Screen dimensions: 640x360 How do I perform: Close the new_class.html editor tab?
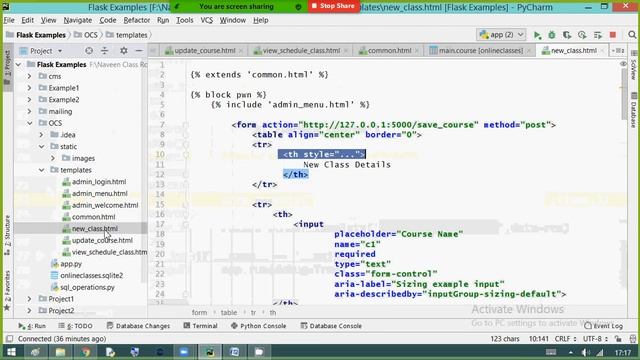[602, 51]
